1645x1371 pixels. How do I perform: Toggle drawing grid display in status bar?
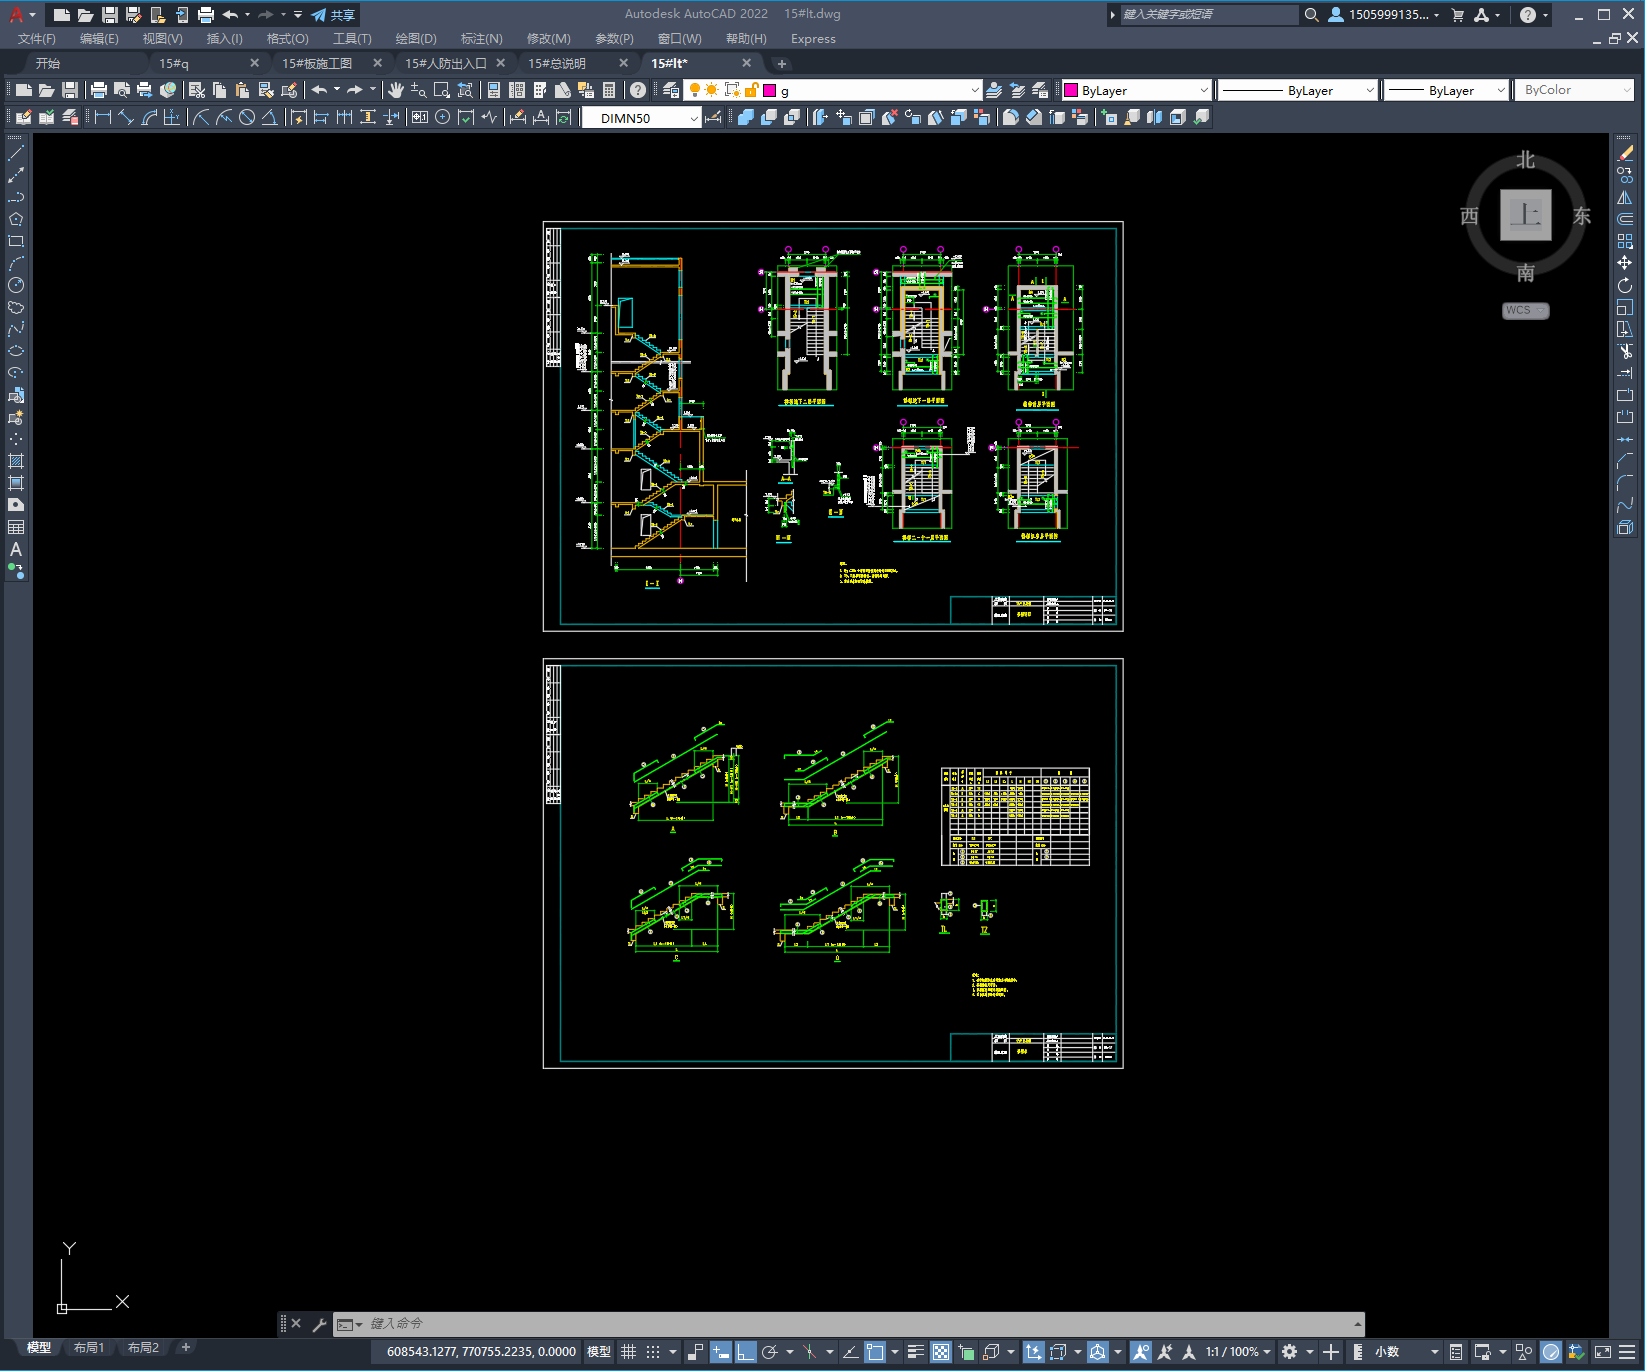(x=629, y=1352)
